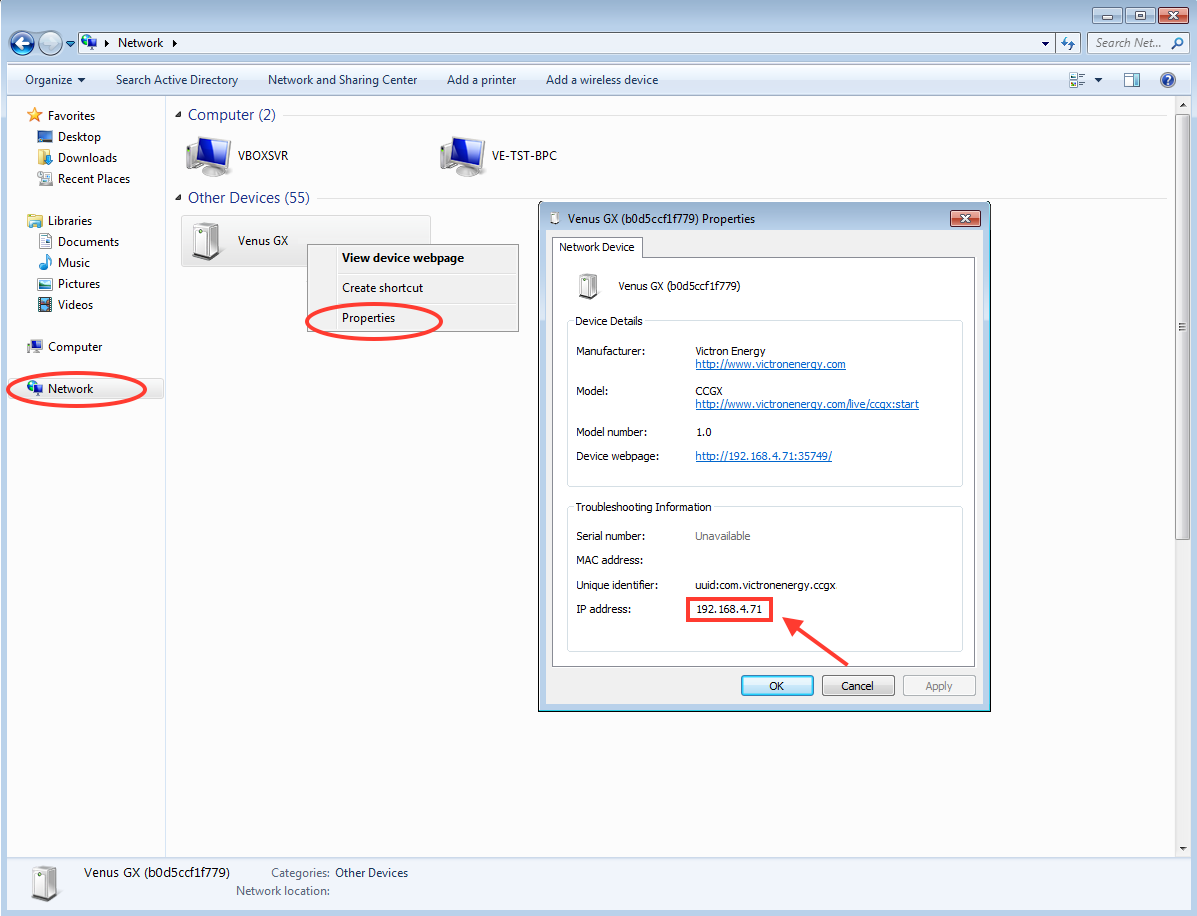The width and height of the screenshot is (1197, 916).
Task: Choose Properties from the context menu
Action: (x=369, y=318)
